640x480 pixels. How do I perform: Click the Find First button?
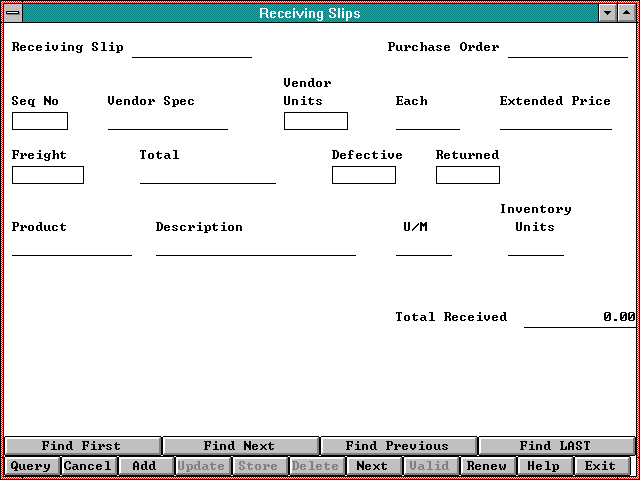(81, 446)
